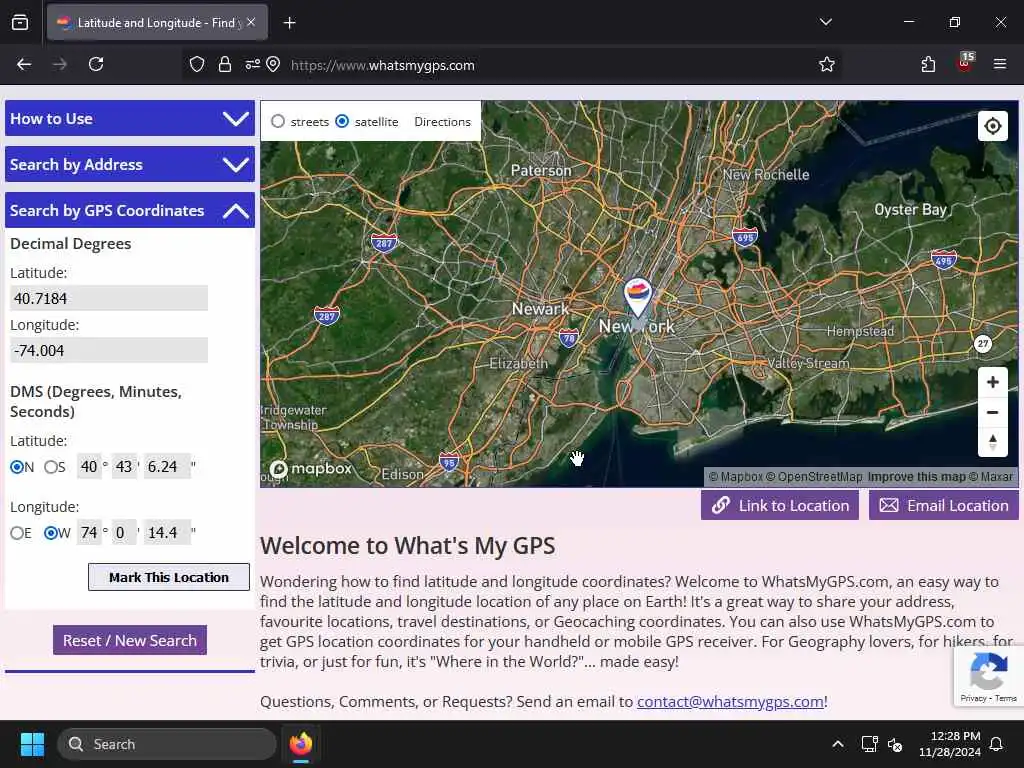
Task: Expand the How to Use panel
Action: tap(130, 118)
